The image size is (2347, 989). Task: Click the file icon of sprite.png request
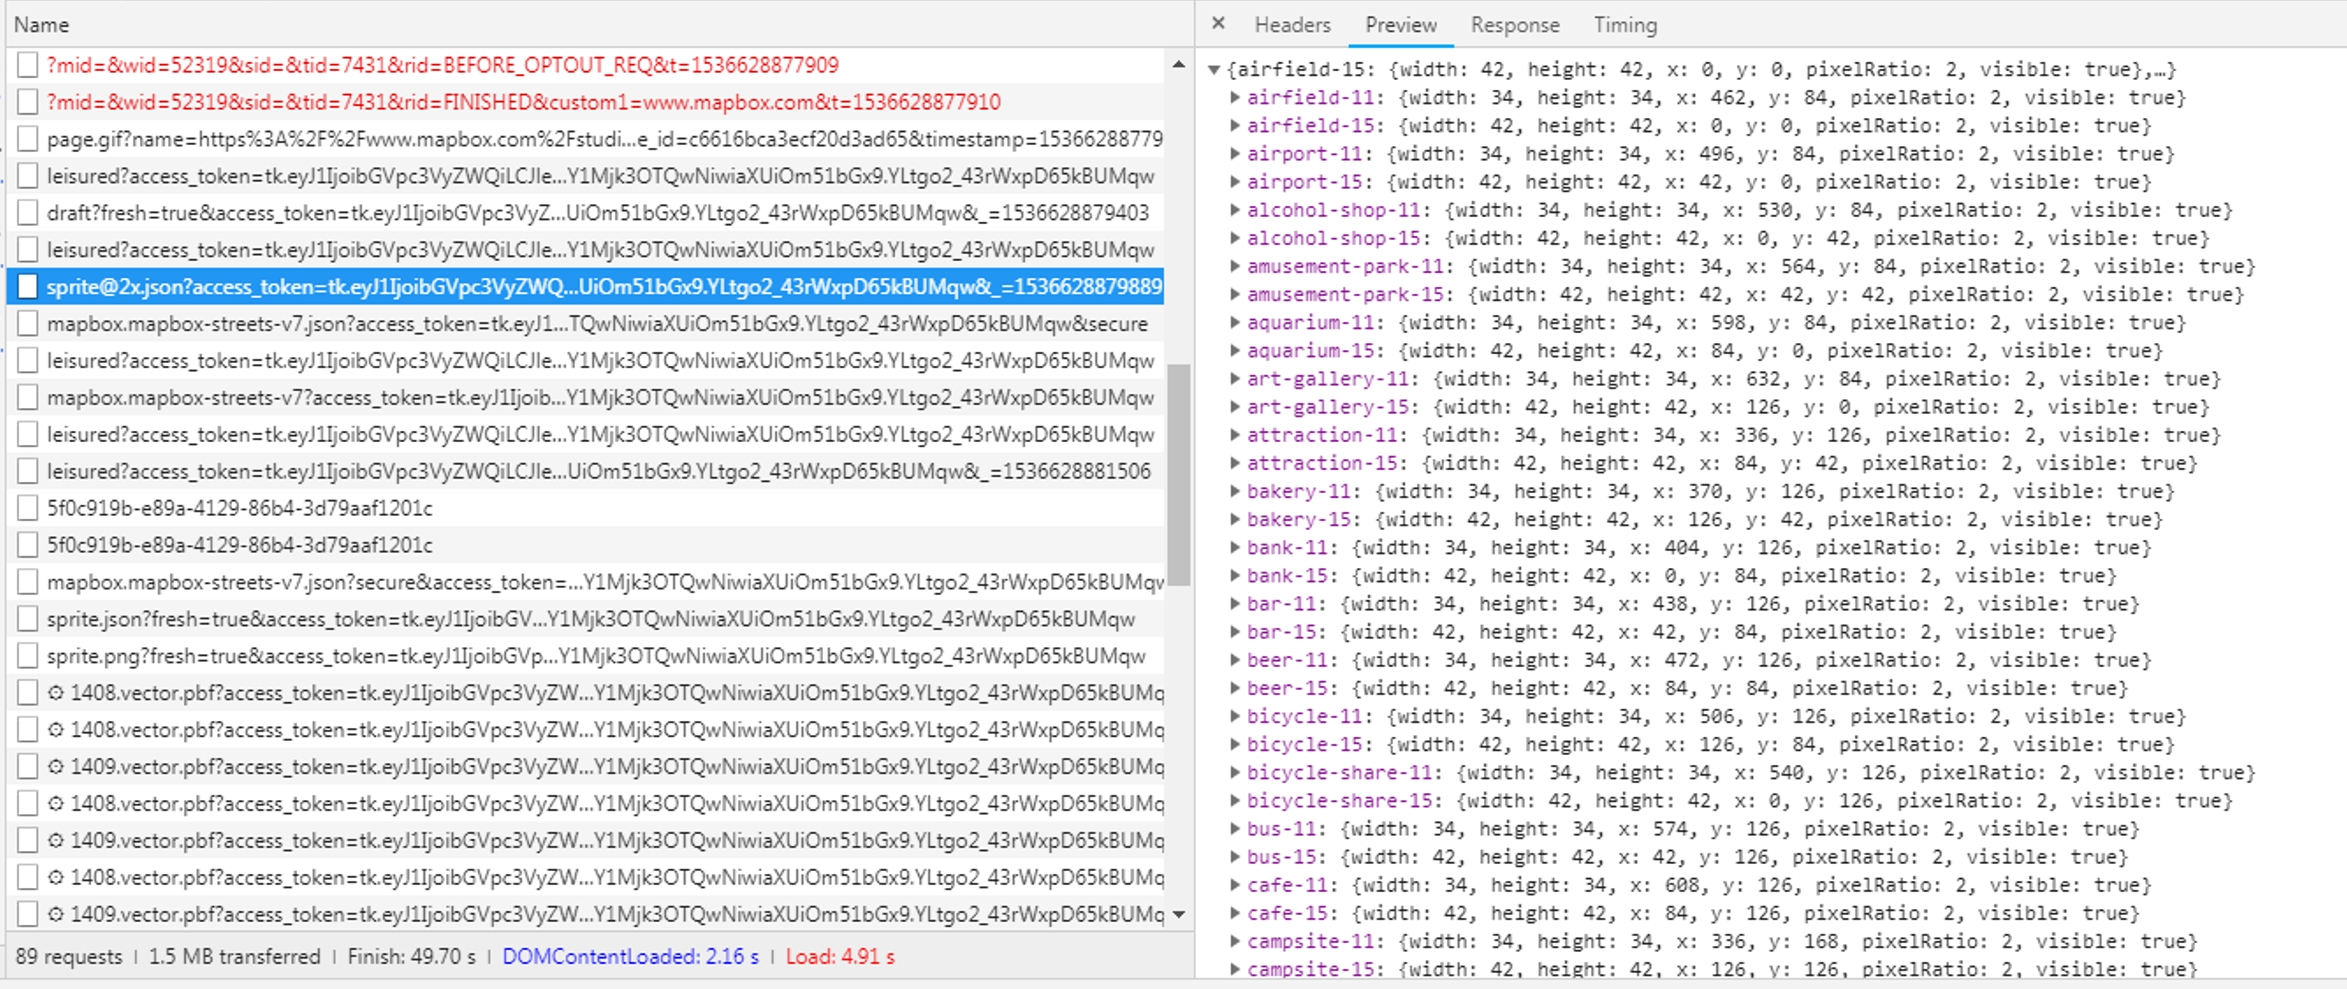click(x=28, y=656)
